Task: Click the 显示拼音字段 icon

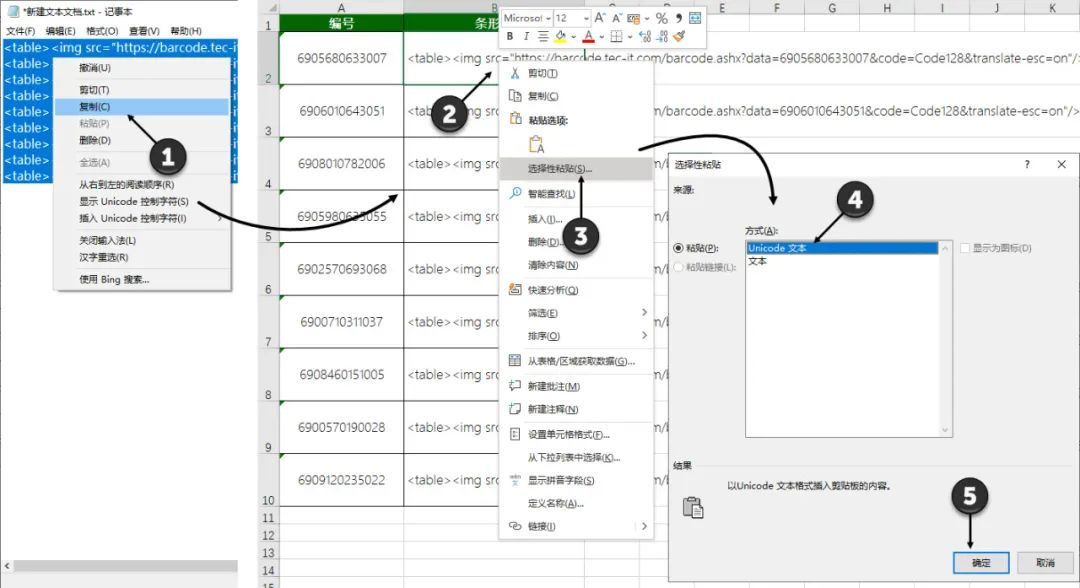Action: pyautogui.click(x=515, y=480)
